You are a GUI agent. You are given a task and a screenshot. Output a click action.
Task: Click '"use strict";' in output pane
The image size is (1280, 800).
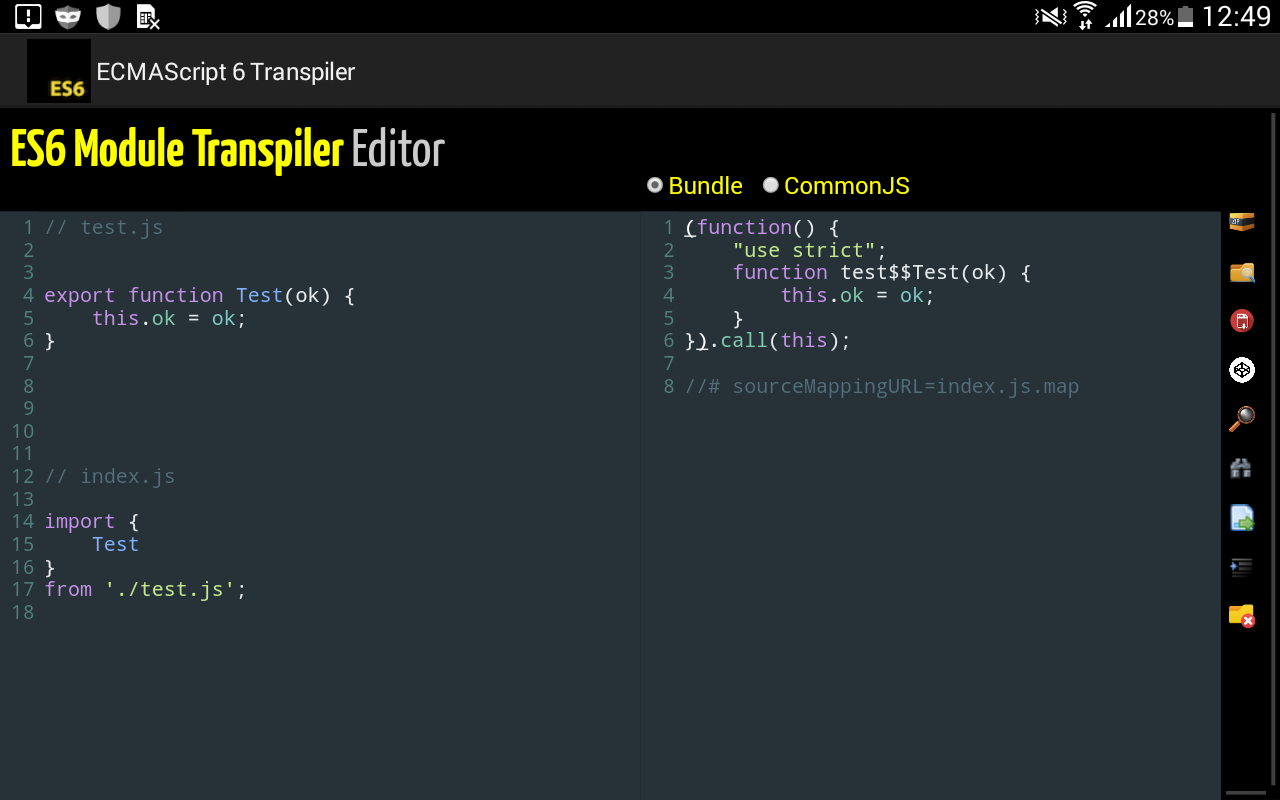pos(810,250)
